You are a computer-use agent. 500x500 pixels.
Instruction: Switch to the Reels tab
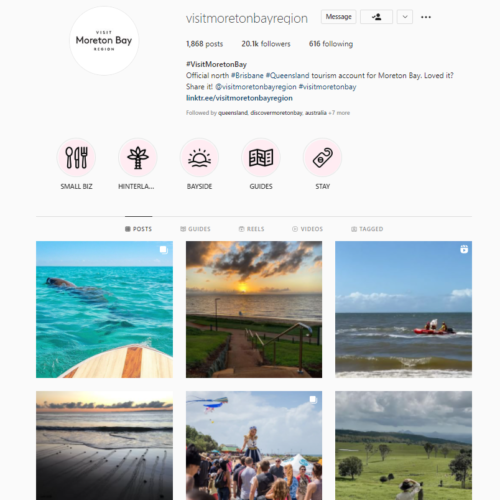(252, 229)
